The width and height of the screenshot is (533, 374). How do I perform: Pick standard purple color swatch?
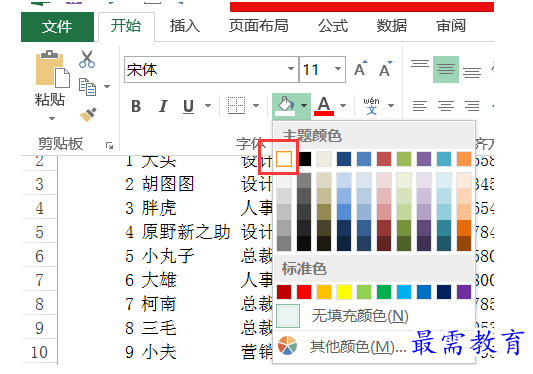(x=464, y=292)
